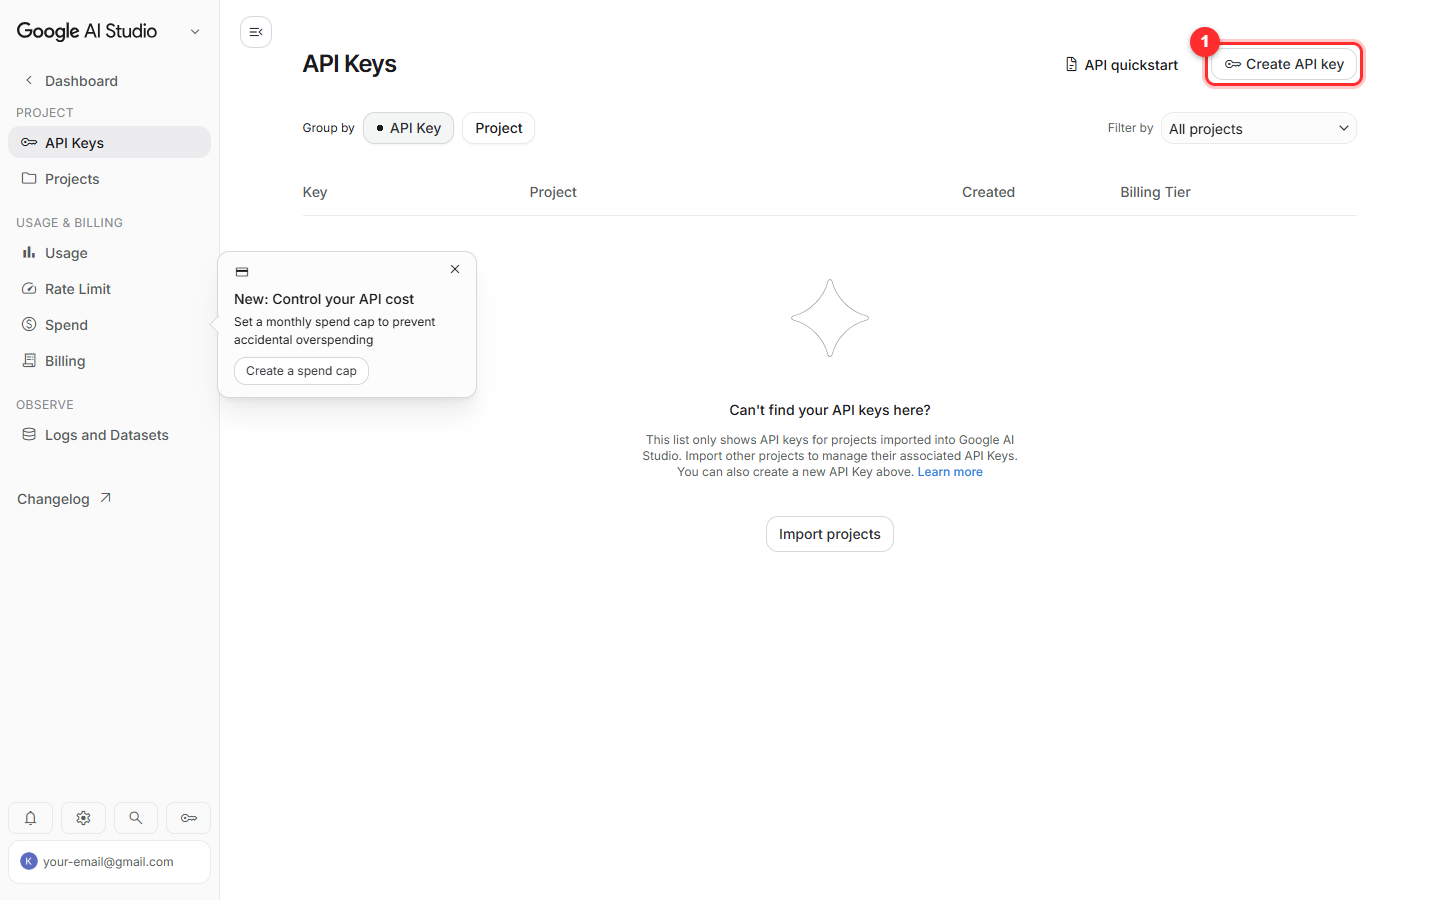This screenshot has height=900, width=1440.
Task: Open the API quickstart link
Action: (1121, 65)
